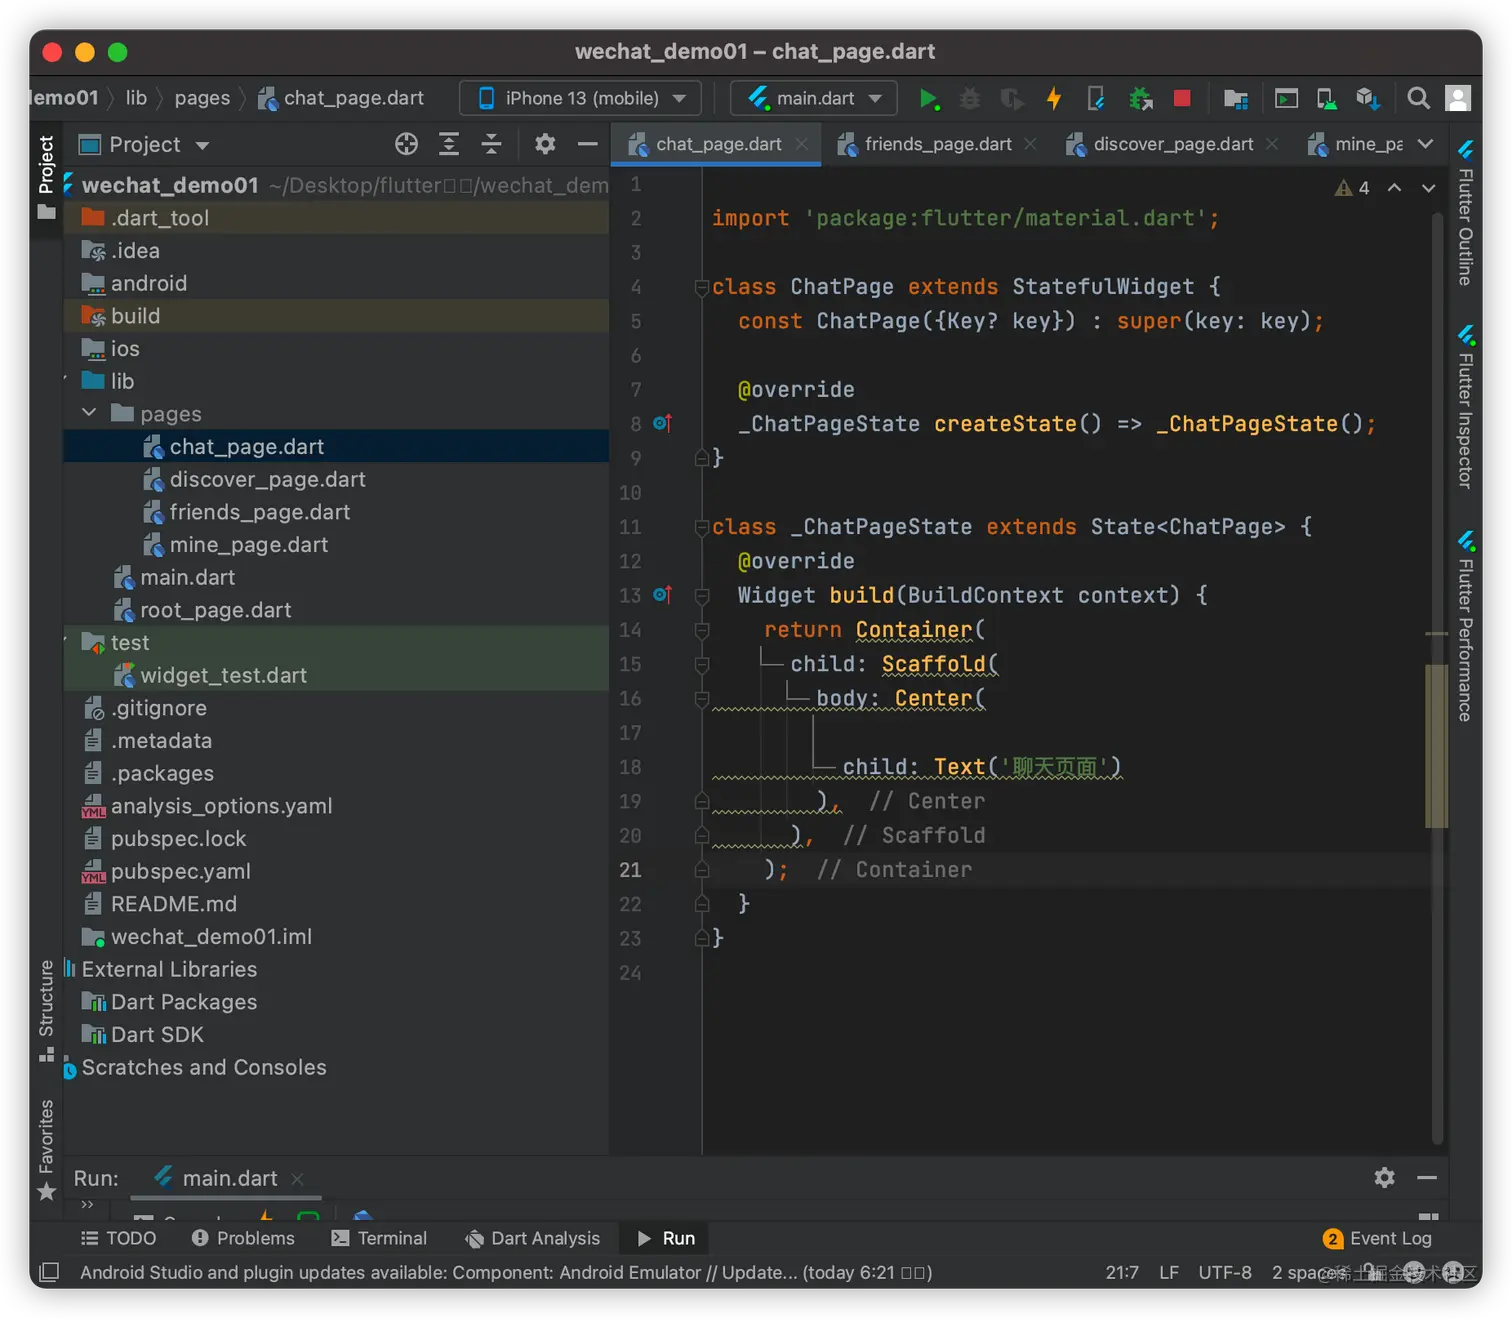Open the Event Log button
Image resolution: width=1512 pixels, height=1318 pixels.
1377,1238
